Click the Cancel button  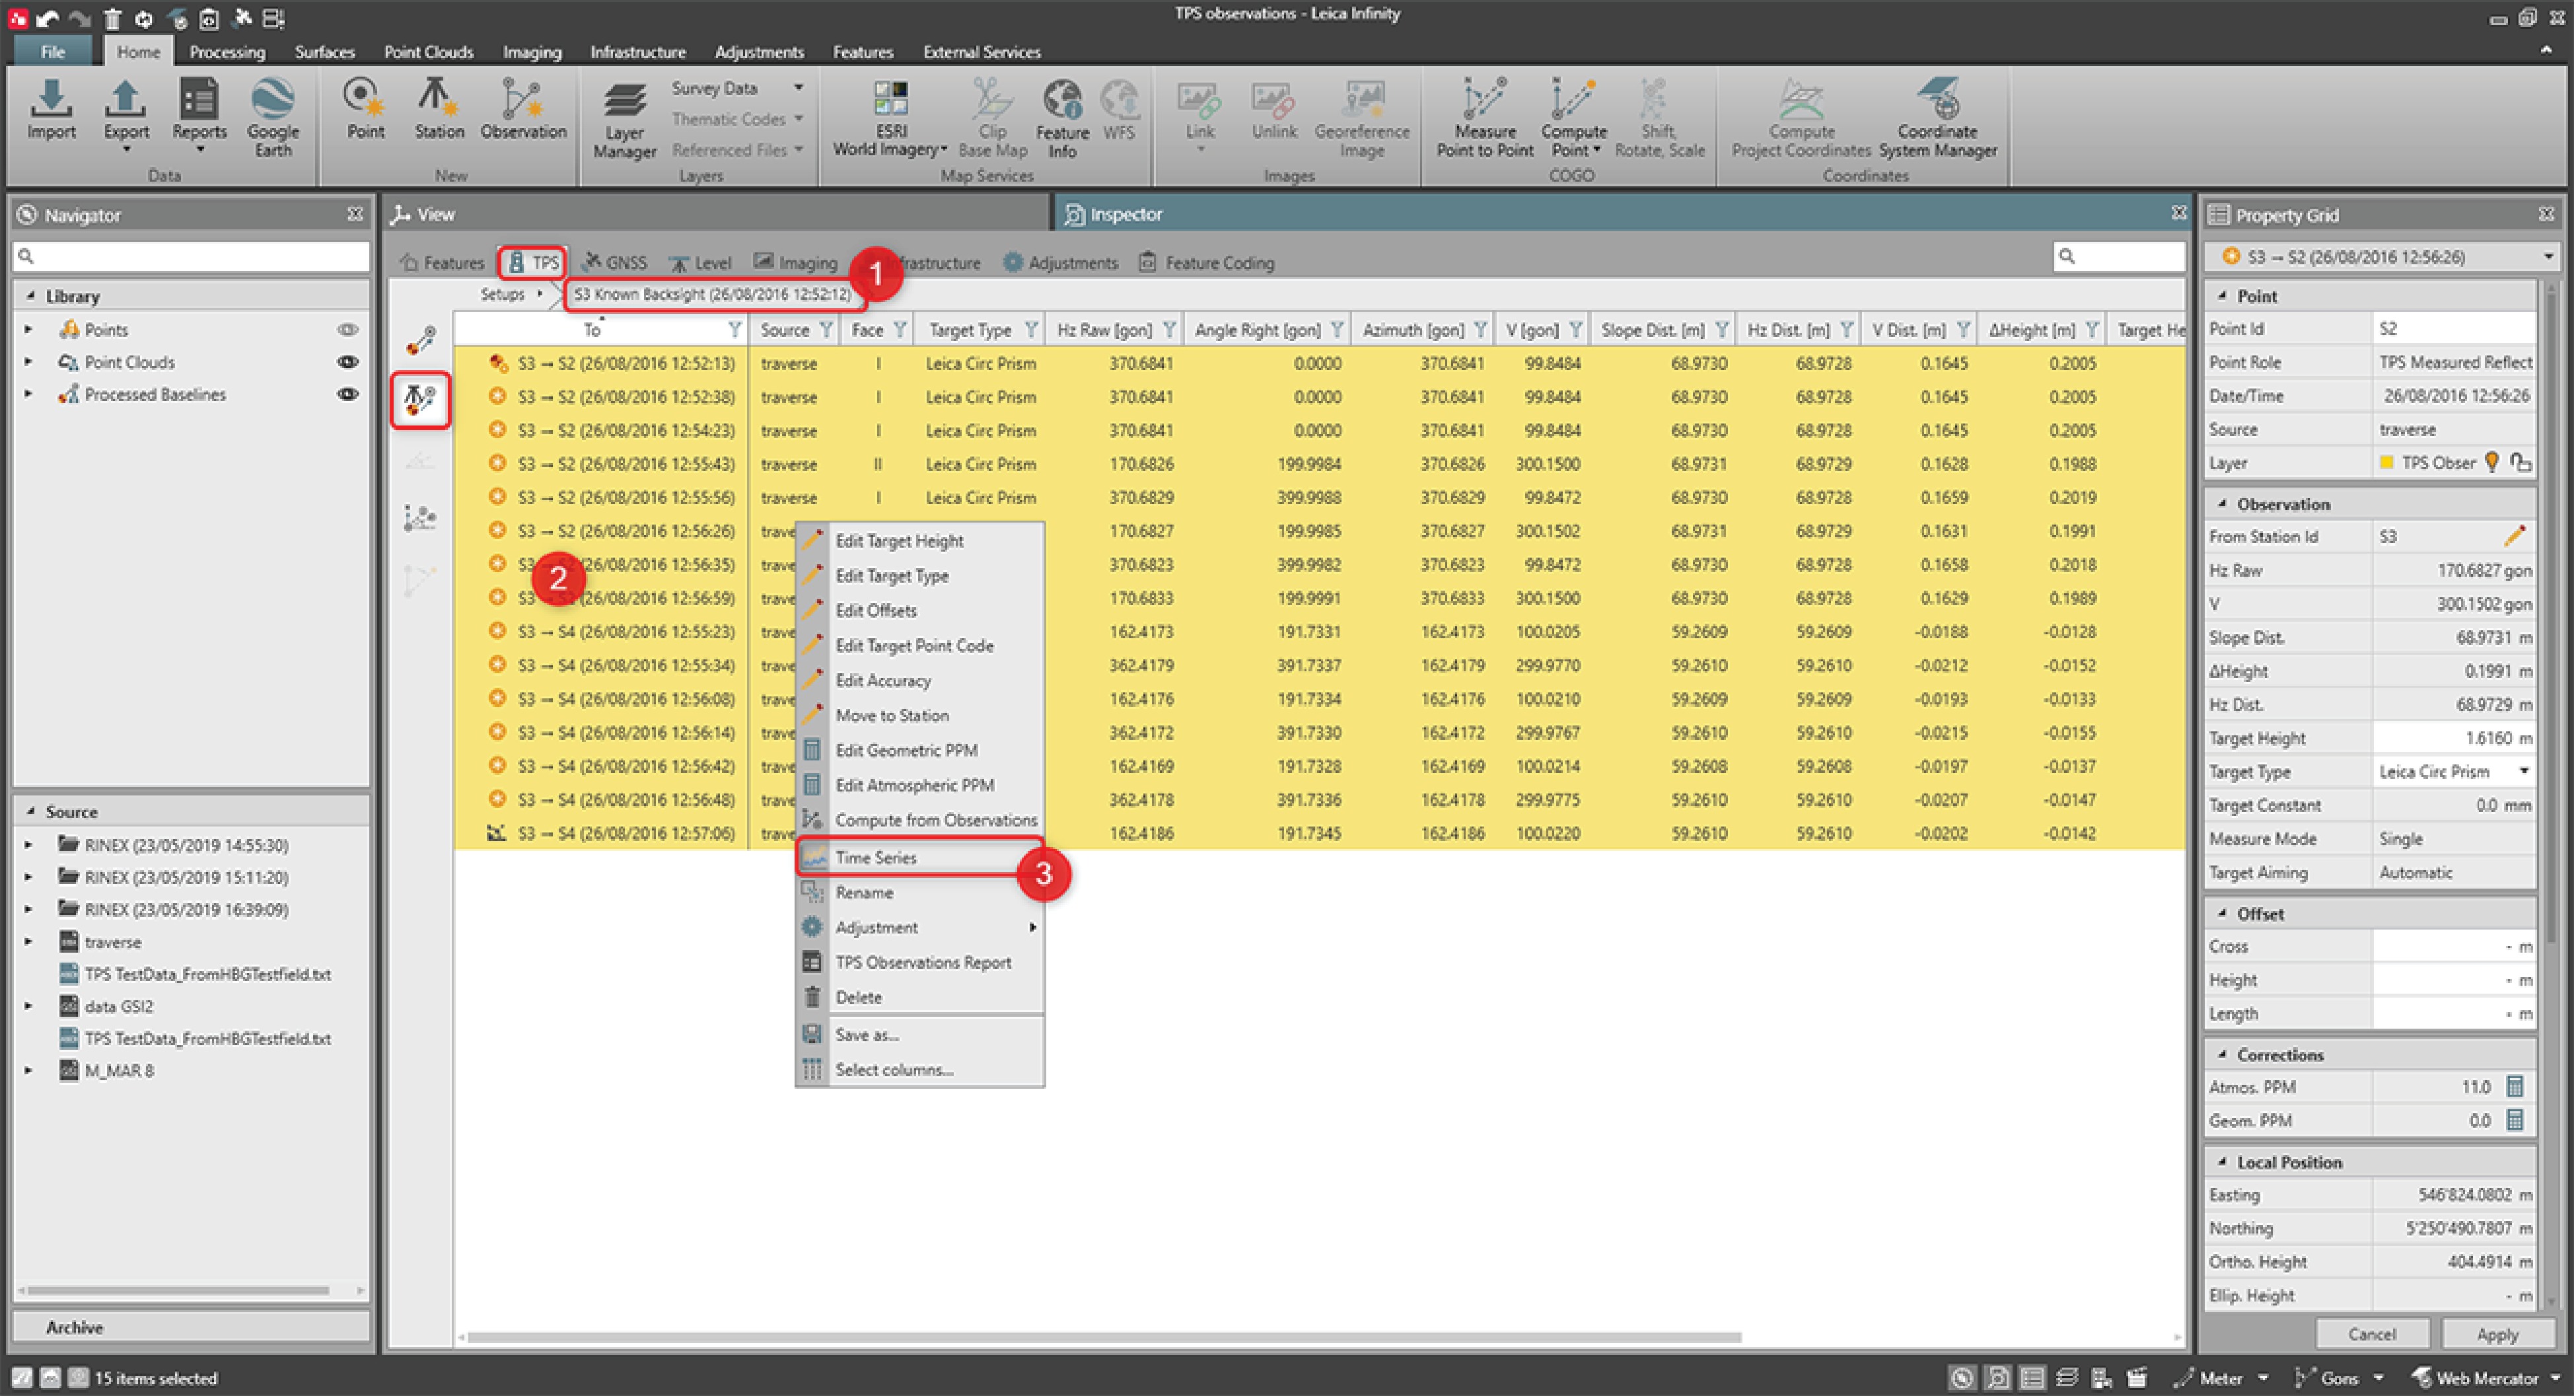pyautogui.click(x=2371, y=1334)
